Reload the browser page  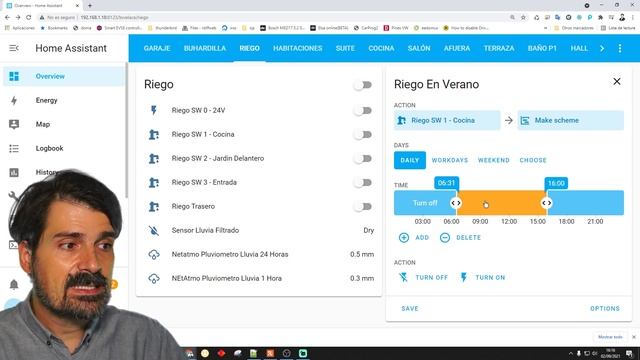(29, 18)
